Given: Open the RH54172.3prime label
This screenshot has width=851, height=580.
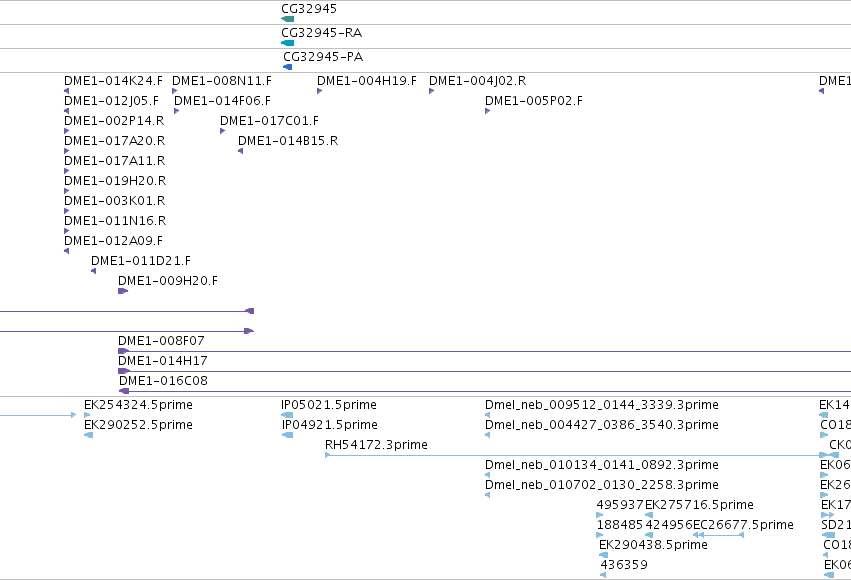Looking at the screenshot, I should tap(376, 445).
